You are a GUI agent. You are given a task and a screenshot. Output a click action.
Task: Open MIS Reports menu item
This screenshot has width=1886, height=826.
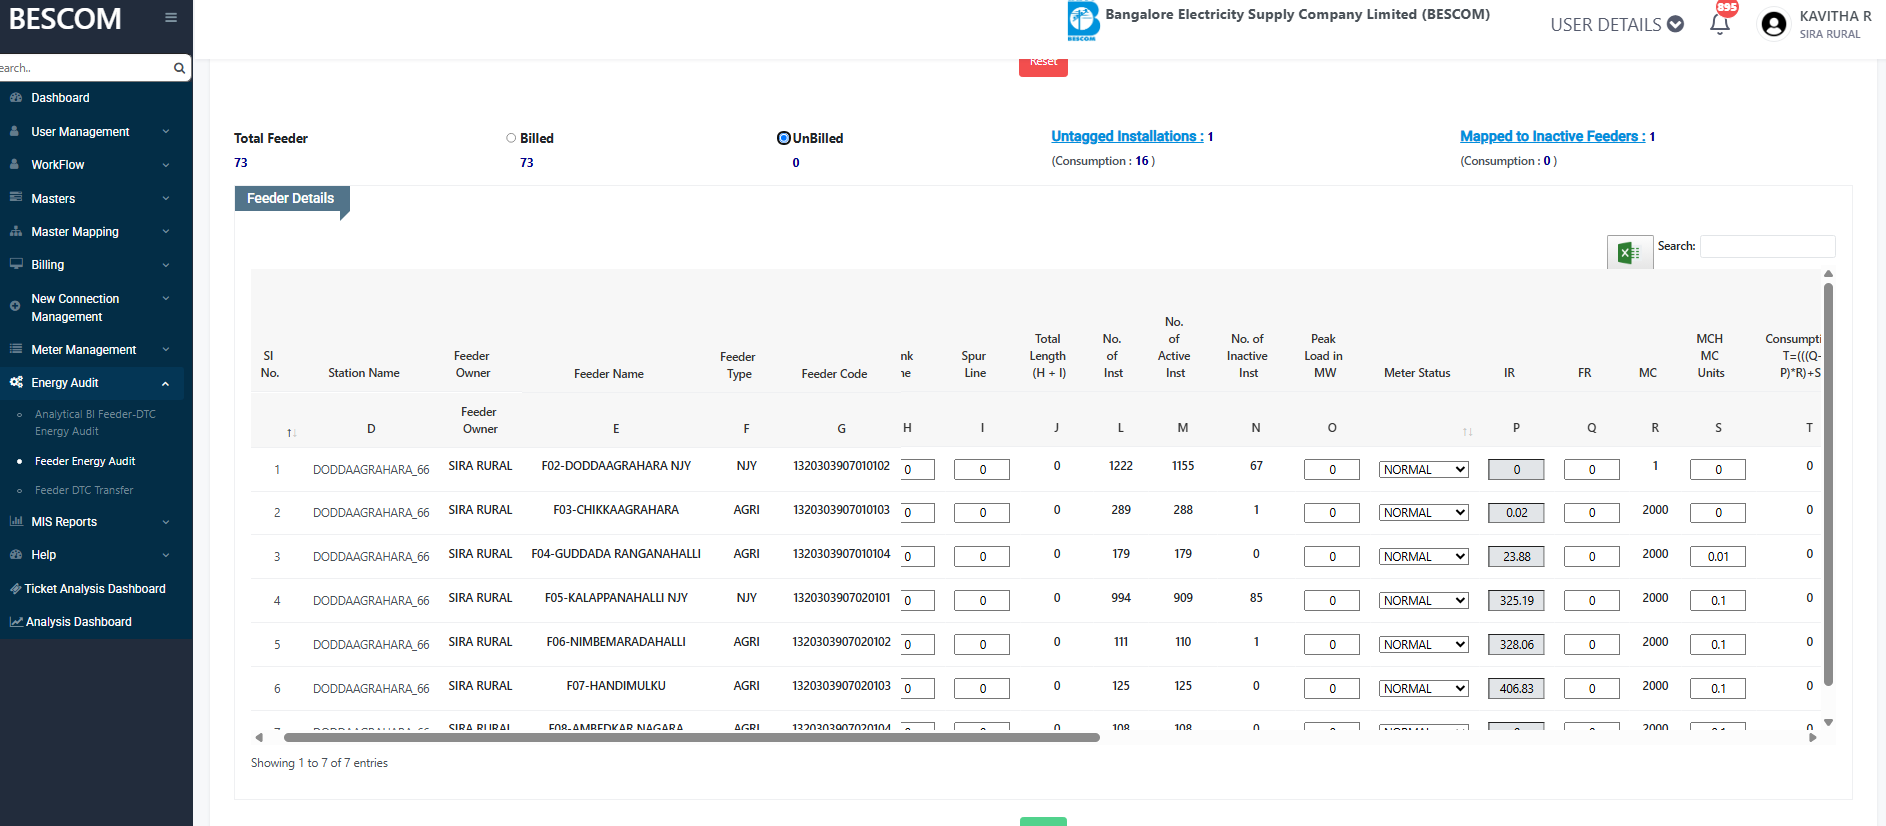click(x=64, y=522)
